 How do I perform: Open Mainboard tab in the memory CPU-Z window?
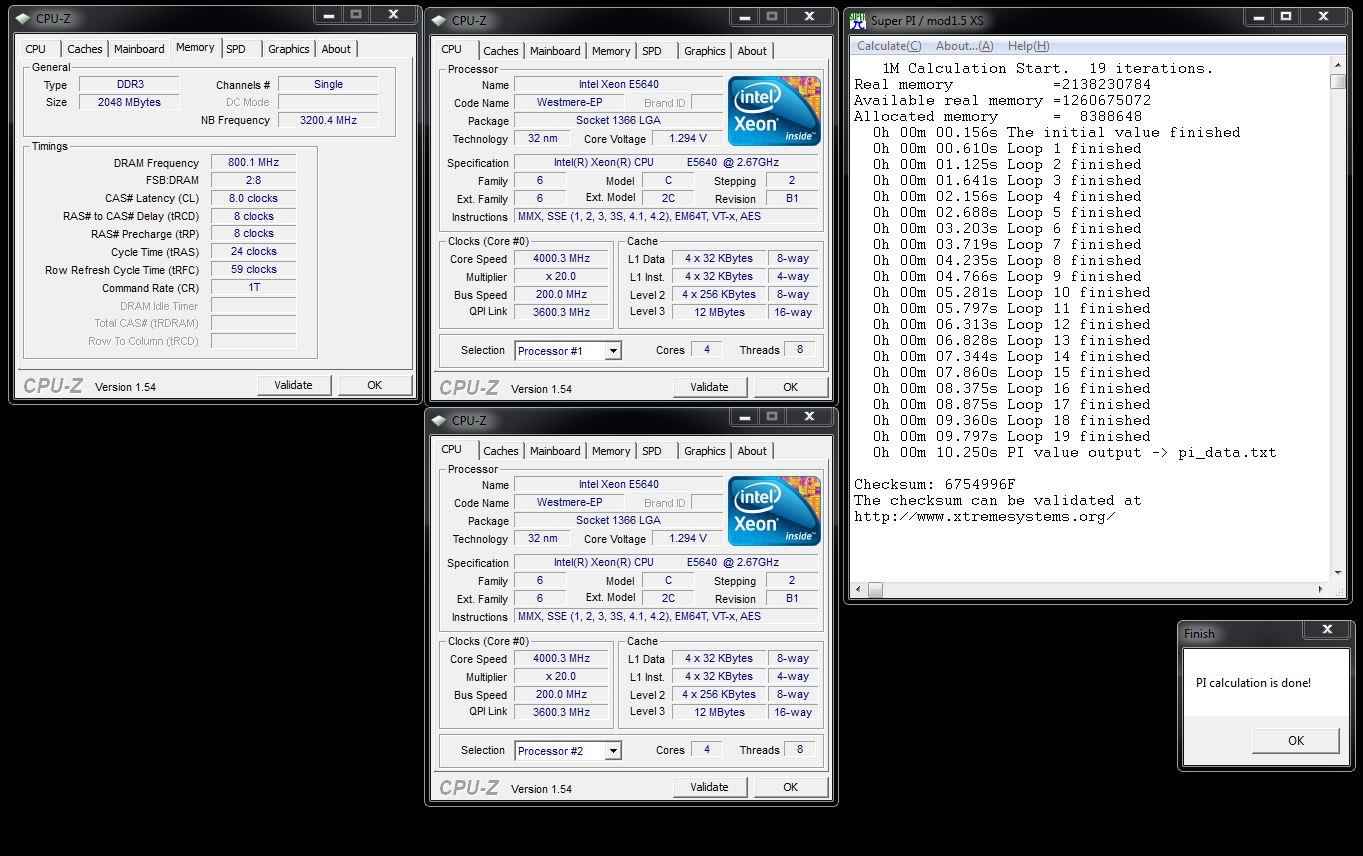point(139,49)
